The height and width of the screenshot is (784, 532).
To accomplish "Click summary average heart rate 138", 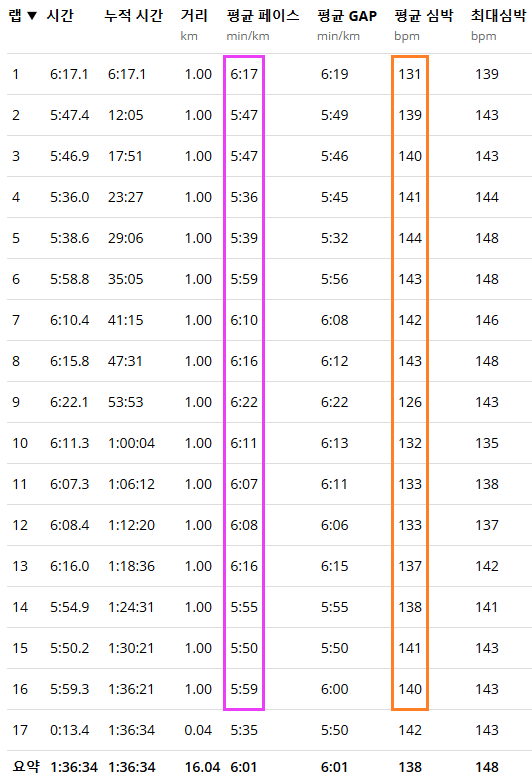I will pyautogui.click(x=410, y=767).
